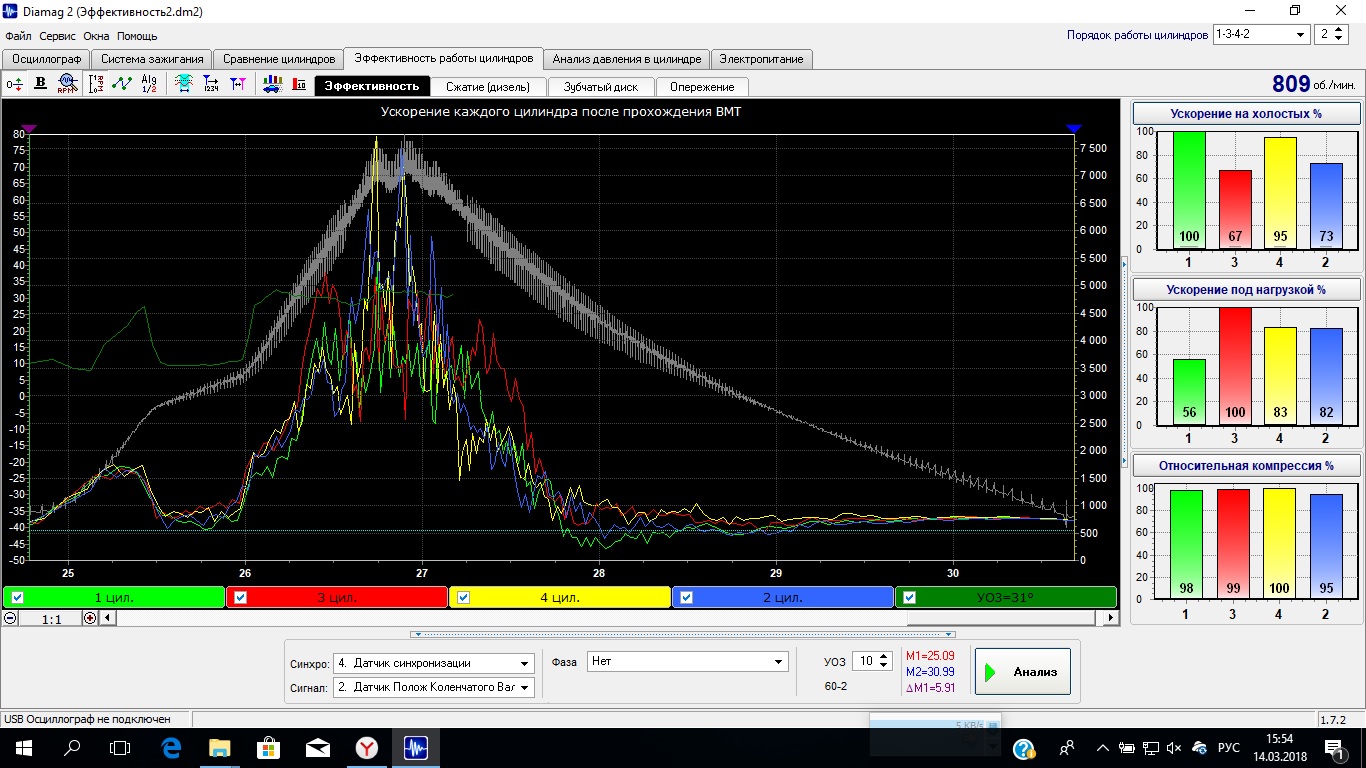Open taskbar search magnifier

pos(72,747)
